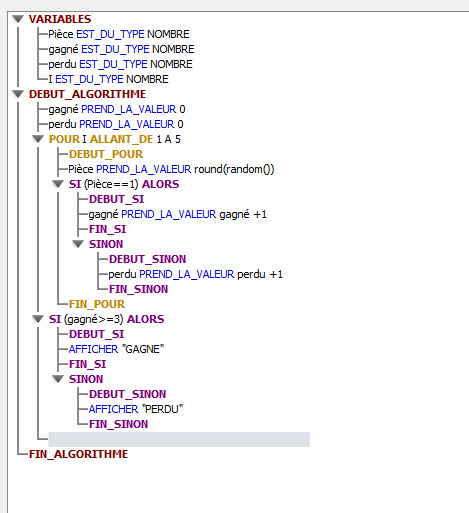
Task: Click the highlighted empty line before FIN_ALGORITHME
Action: (179, 439)
